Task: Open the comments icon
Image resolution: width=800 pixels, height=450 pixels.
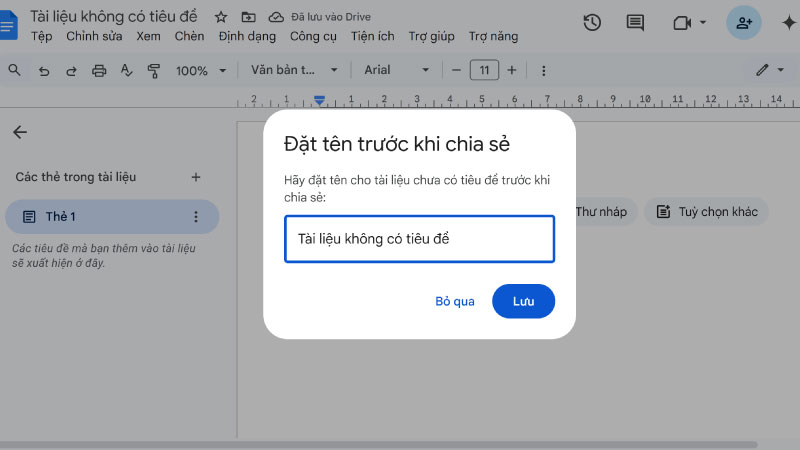Action: [634, 22]
